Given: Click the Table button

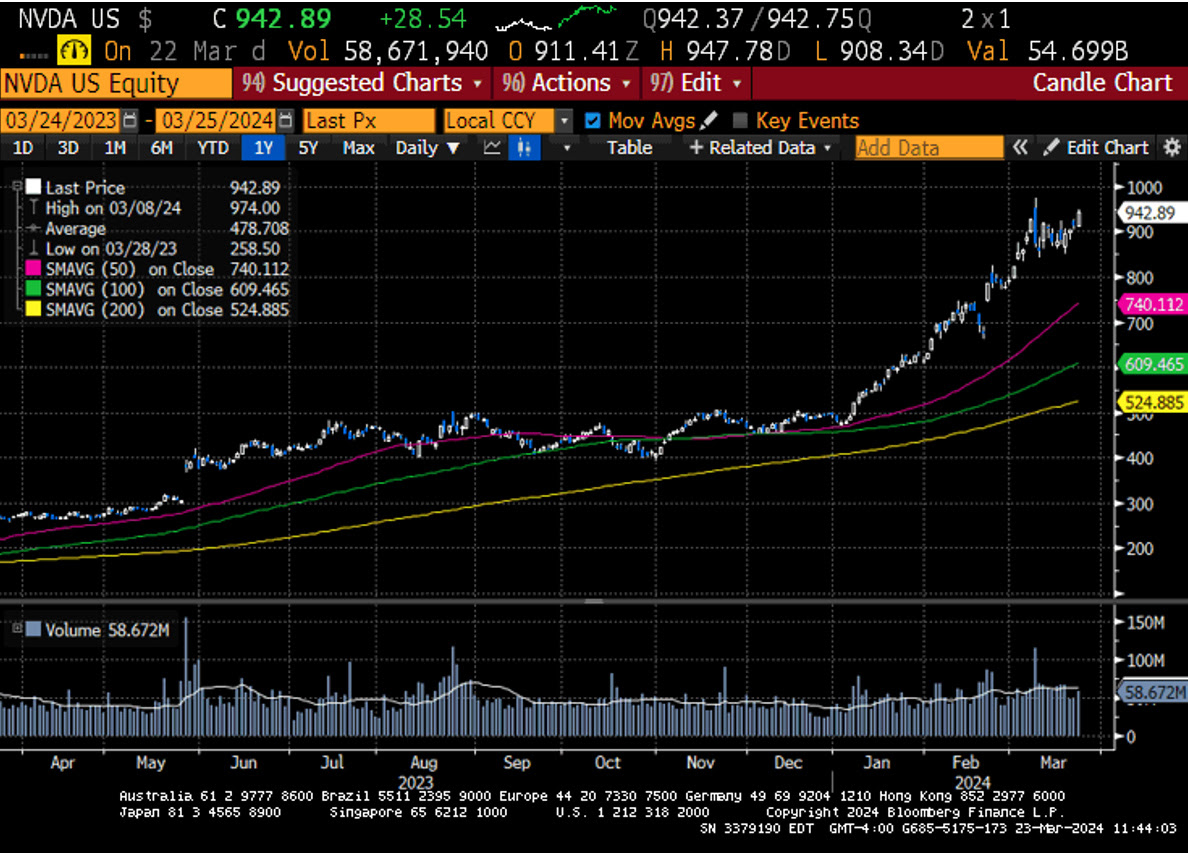Looking at the screenshot, I should click(x=629, y=148).
